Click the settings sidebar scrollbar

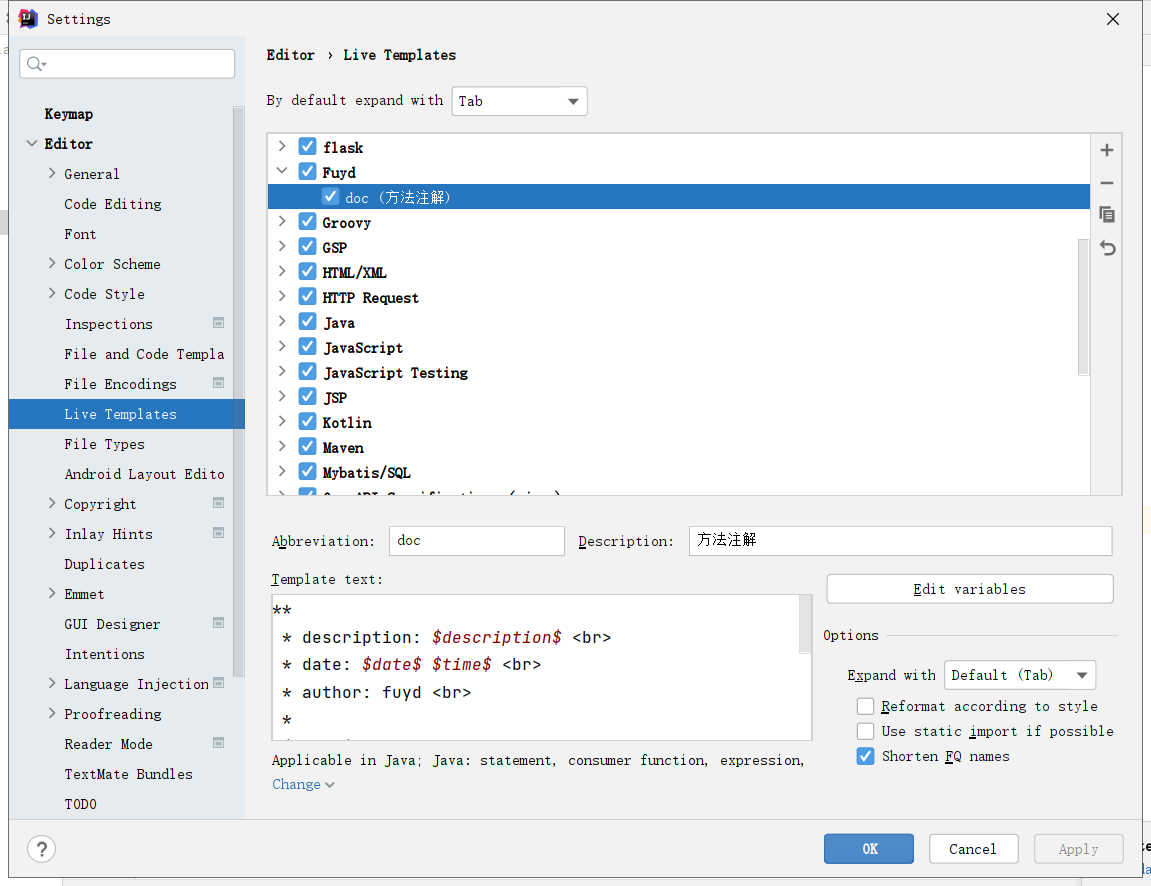point(239,391)
